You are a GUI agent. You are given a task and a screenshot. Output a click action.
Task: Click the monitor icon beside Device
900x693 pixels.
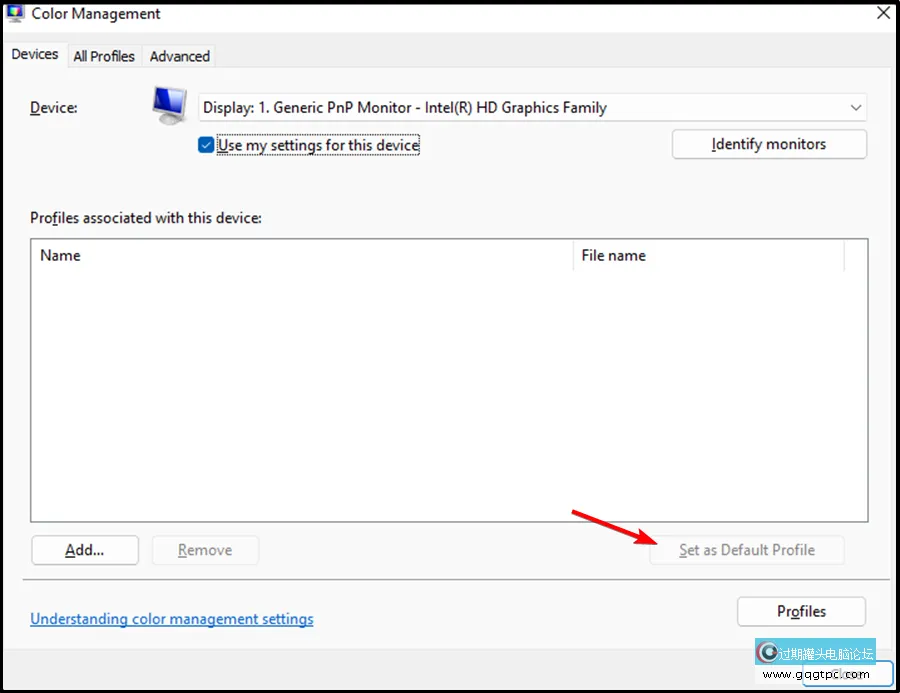tap(169, 105)
